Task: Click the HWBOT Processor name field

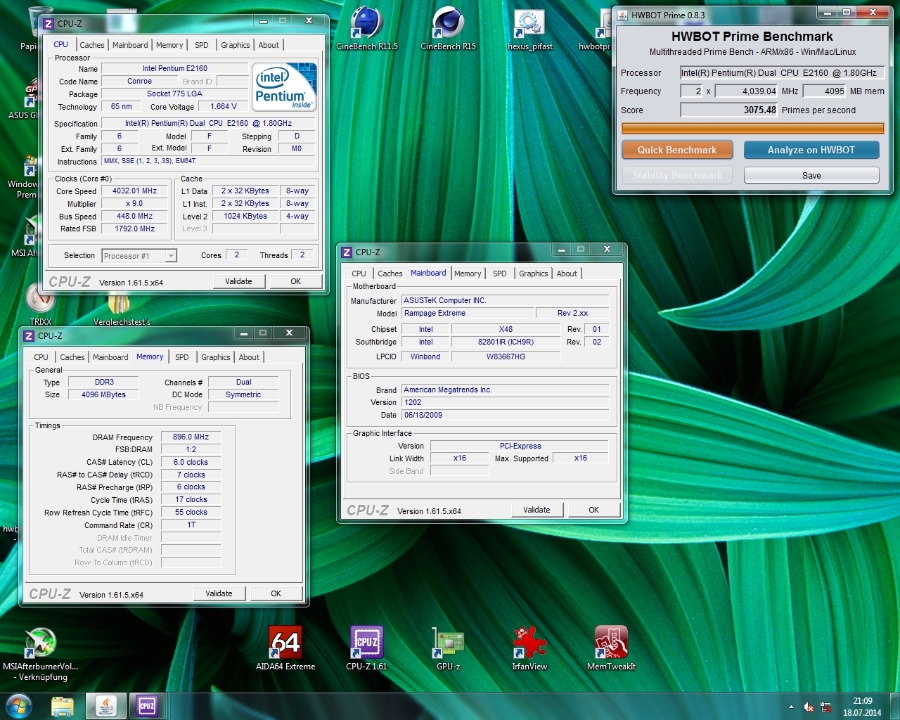Action: click(x=781, y=73)
